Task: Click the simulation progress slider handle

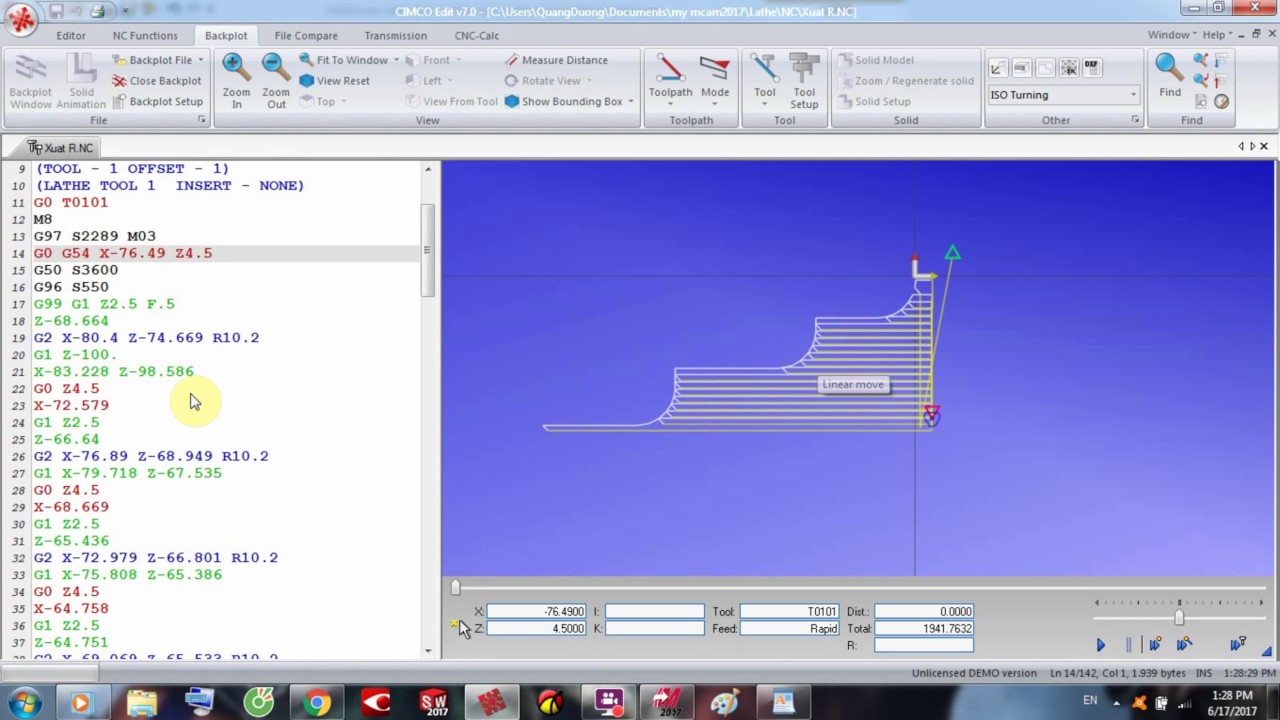Action: click(455, 588)
